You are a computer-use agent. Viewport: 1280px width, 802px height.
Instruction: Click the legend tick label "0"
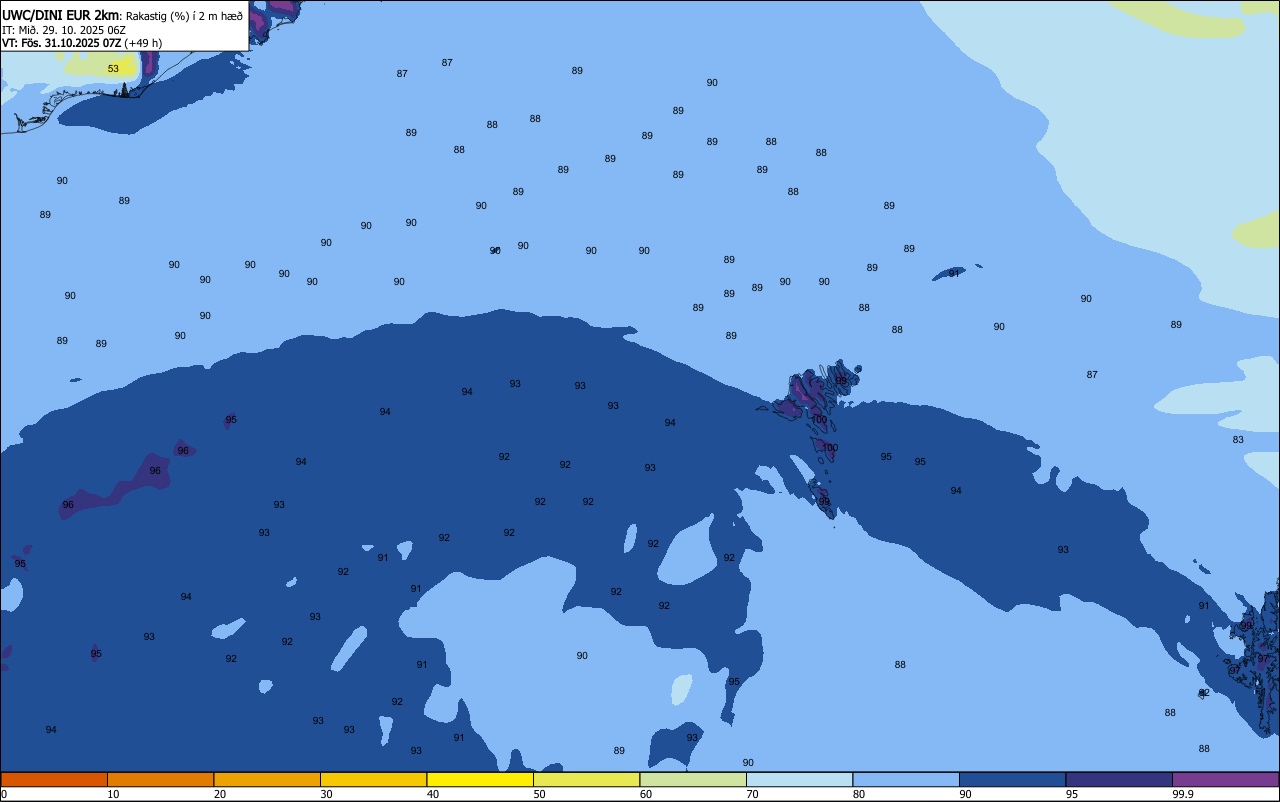[x=4, y=794]
